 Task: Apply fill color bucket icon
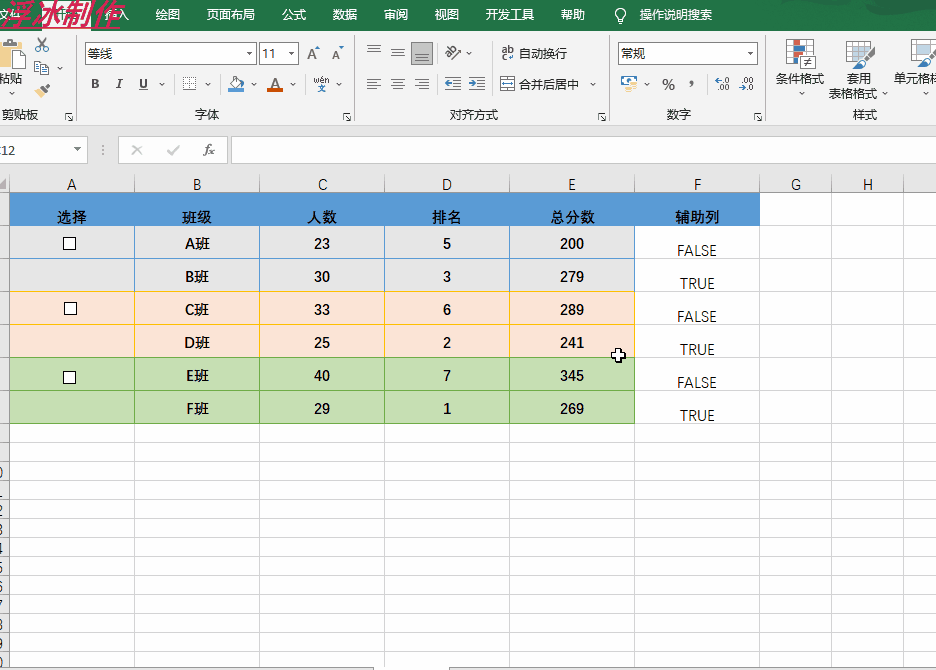(x=236, y=84)
